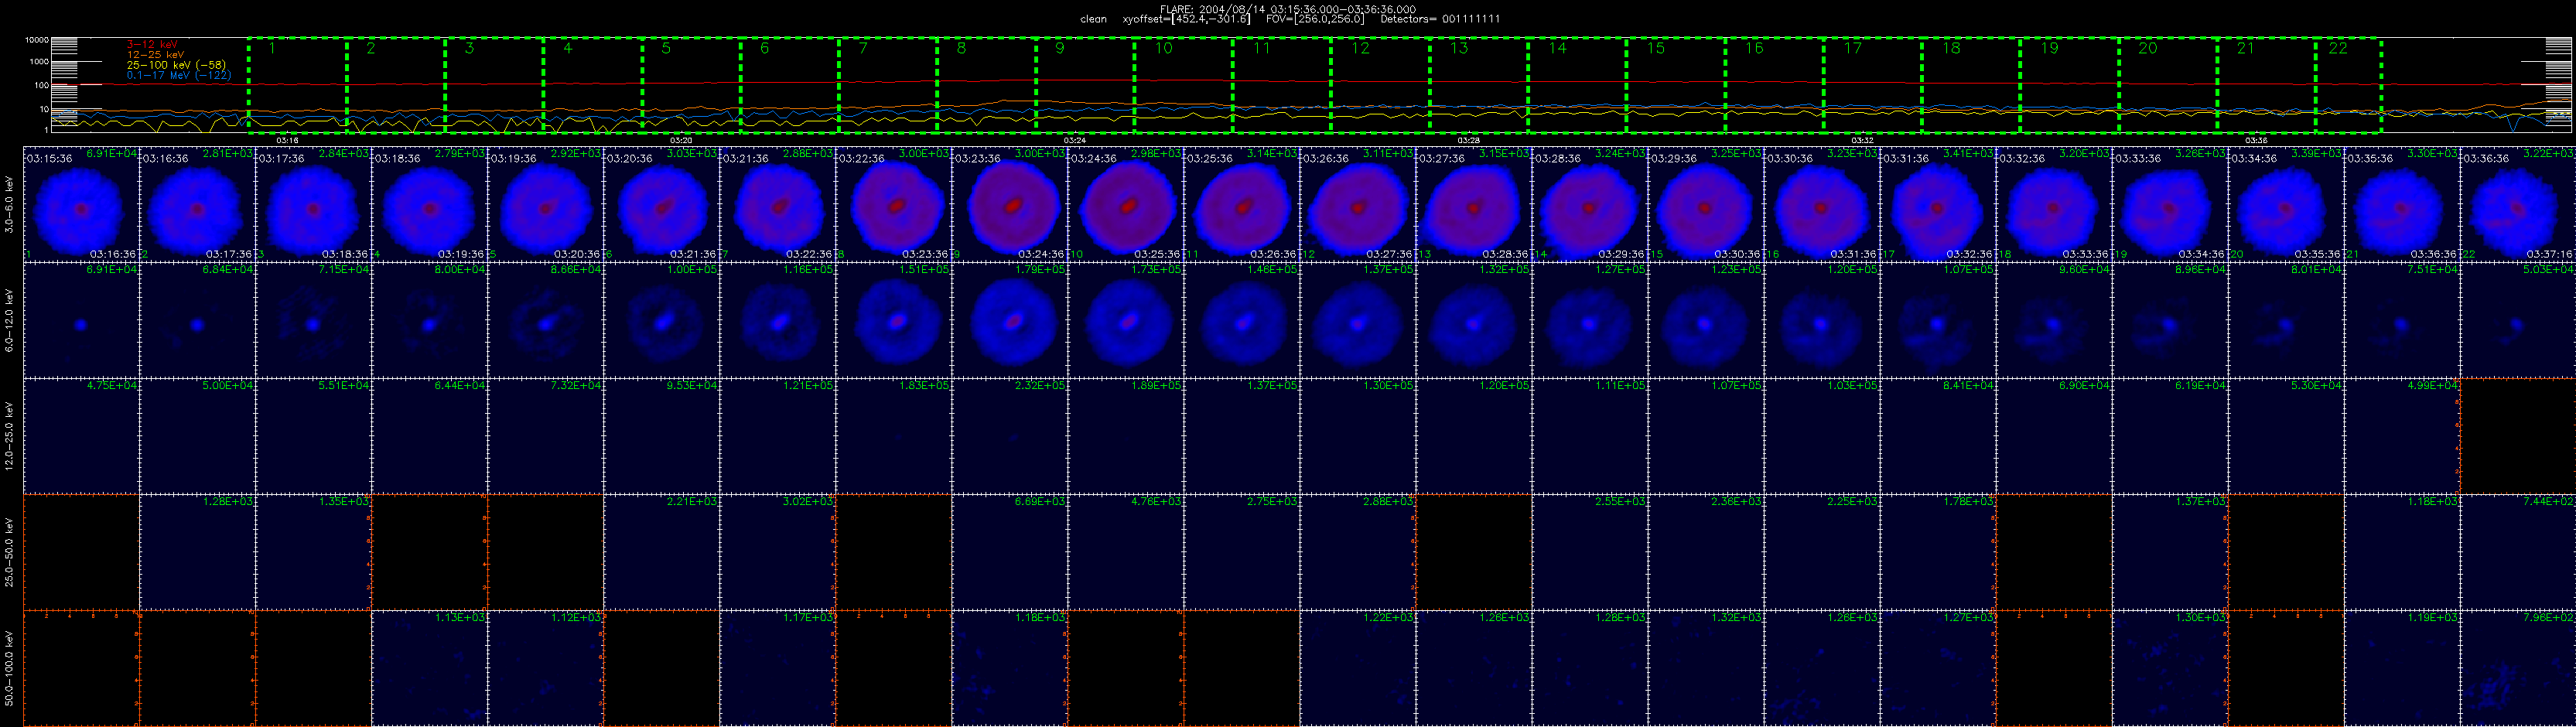Click the '3-12 keV' red legend entry

point(152,45)
